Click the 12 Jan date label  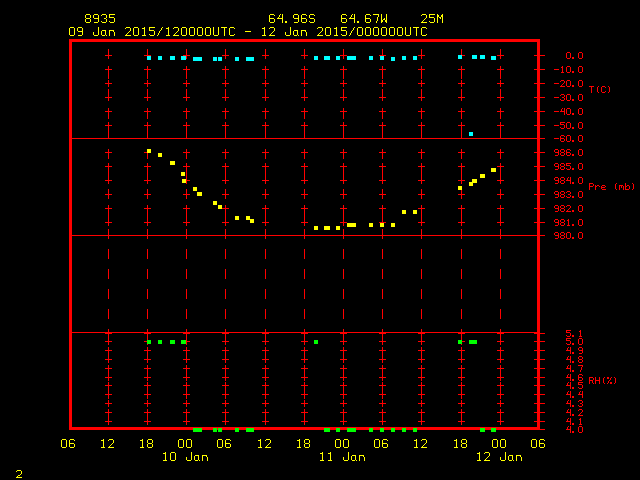pyautogui.click(x=499, y=457)
